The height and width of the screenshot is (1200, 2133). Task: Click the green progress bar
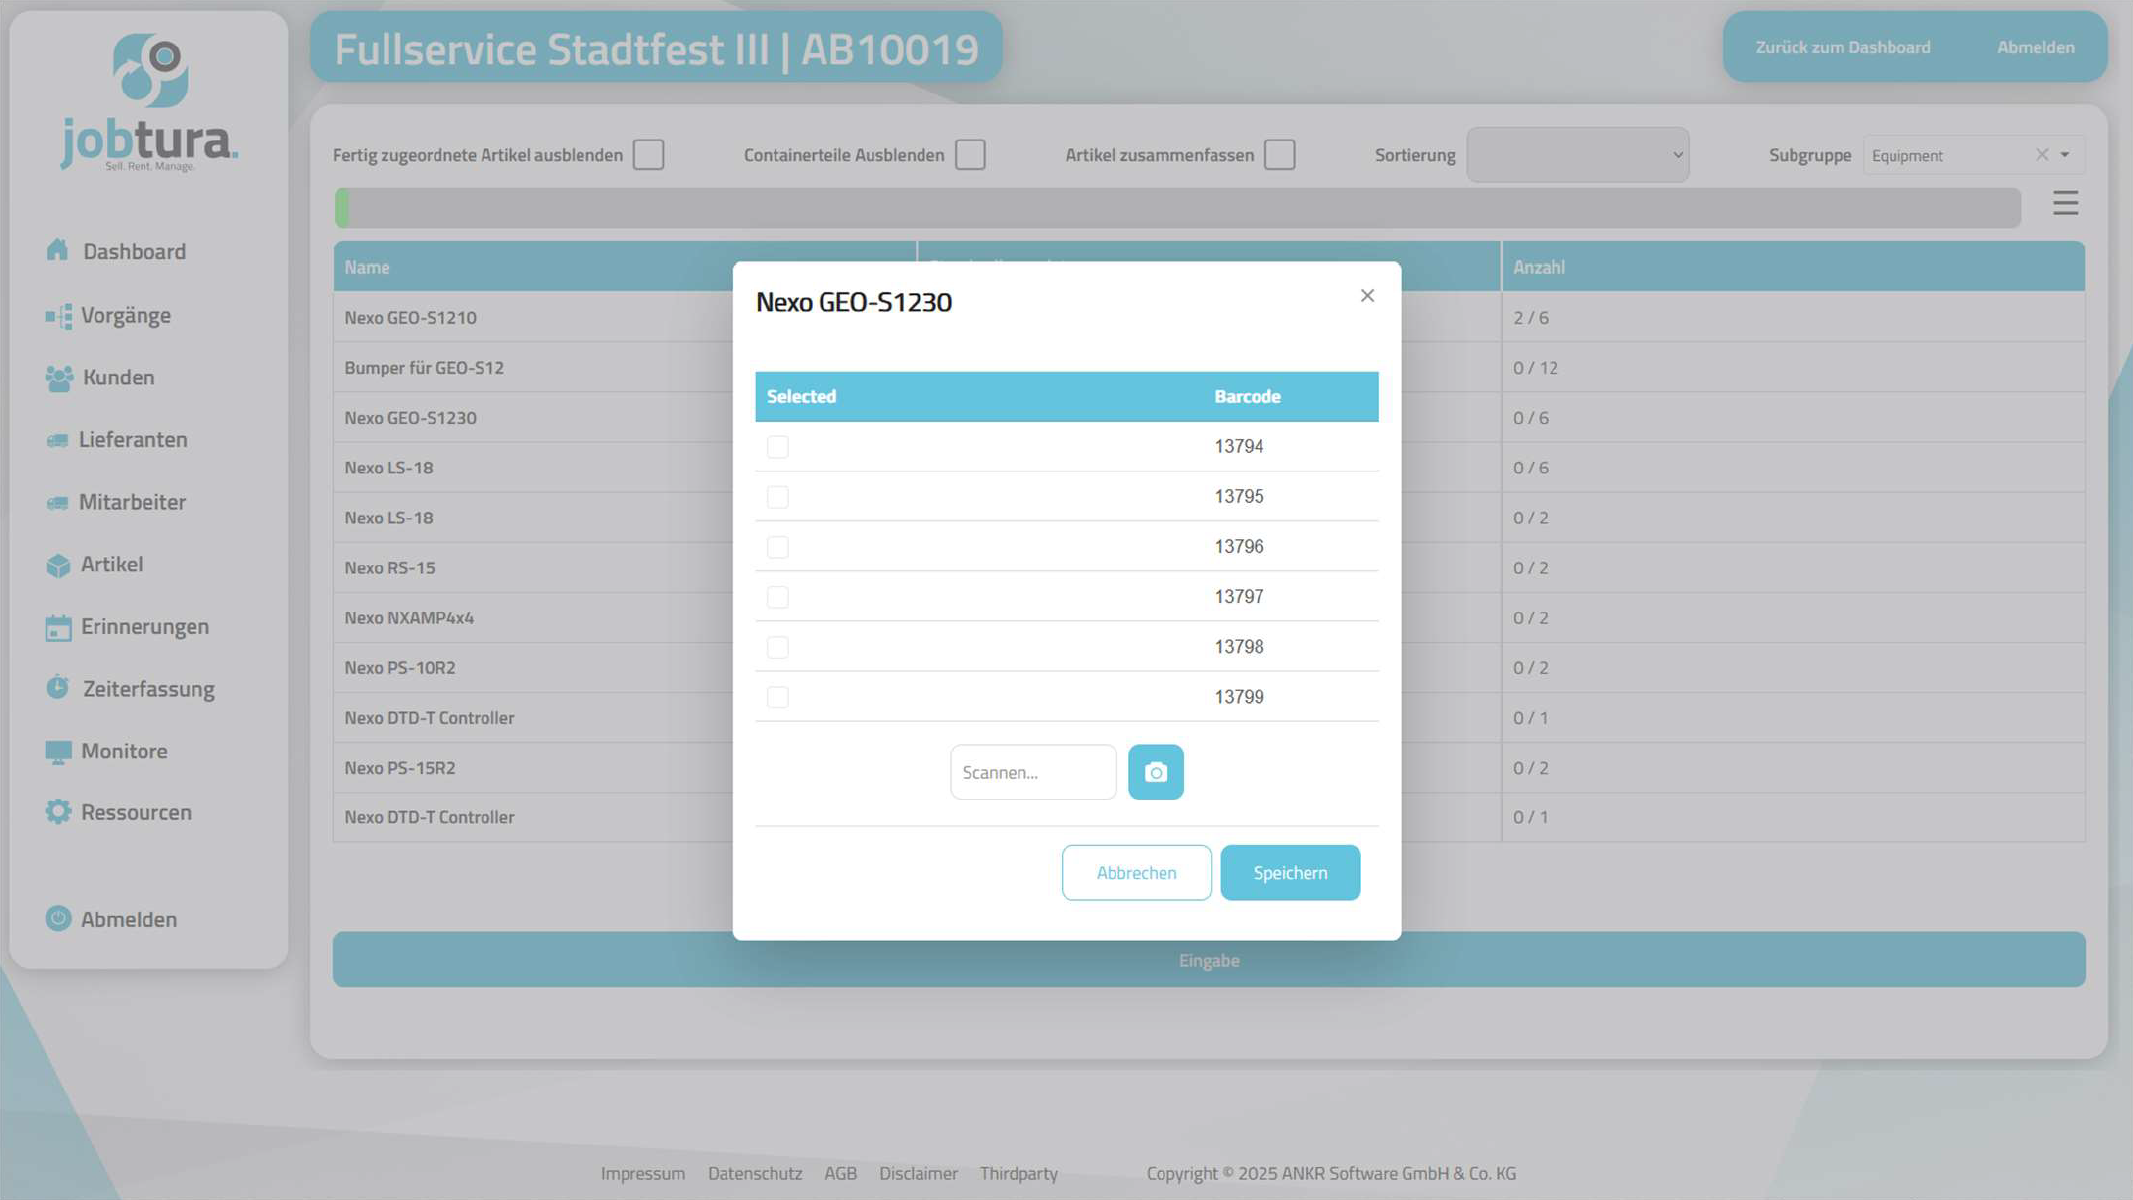[x=343, y=208]
